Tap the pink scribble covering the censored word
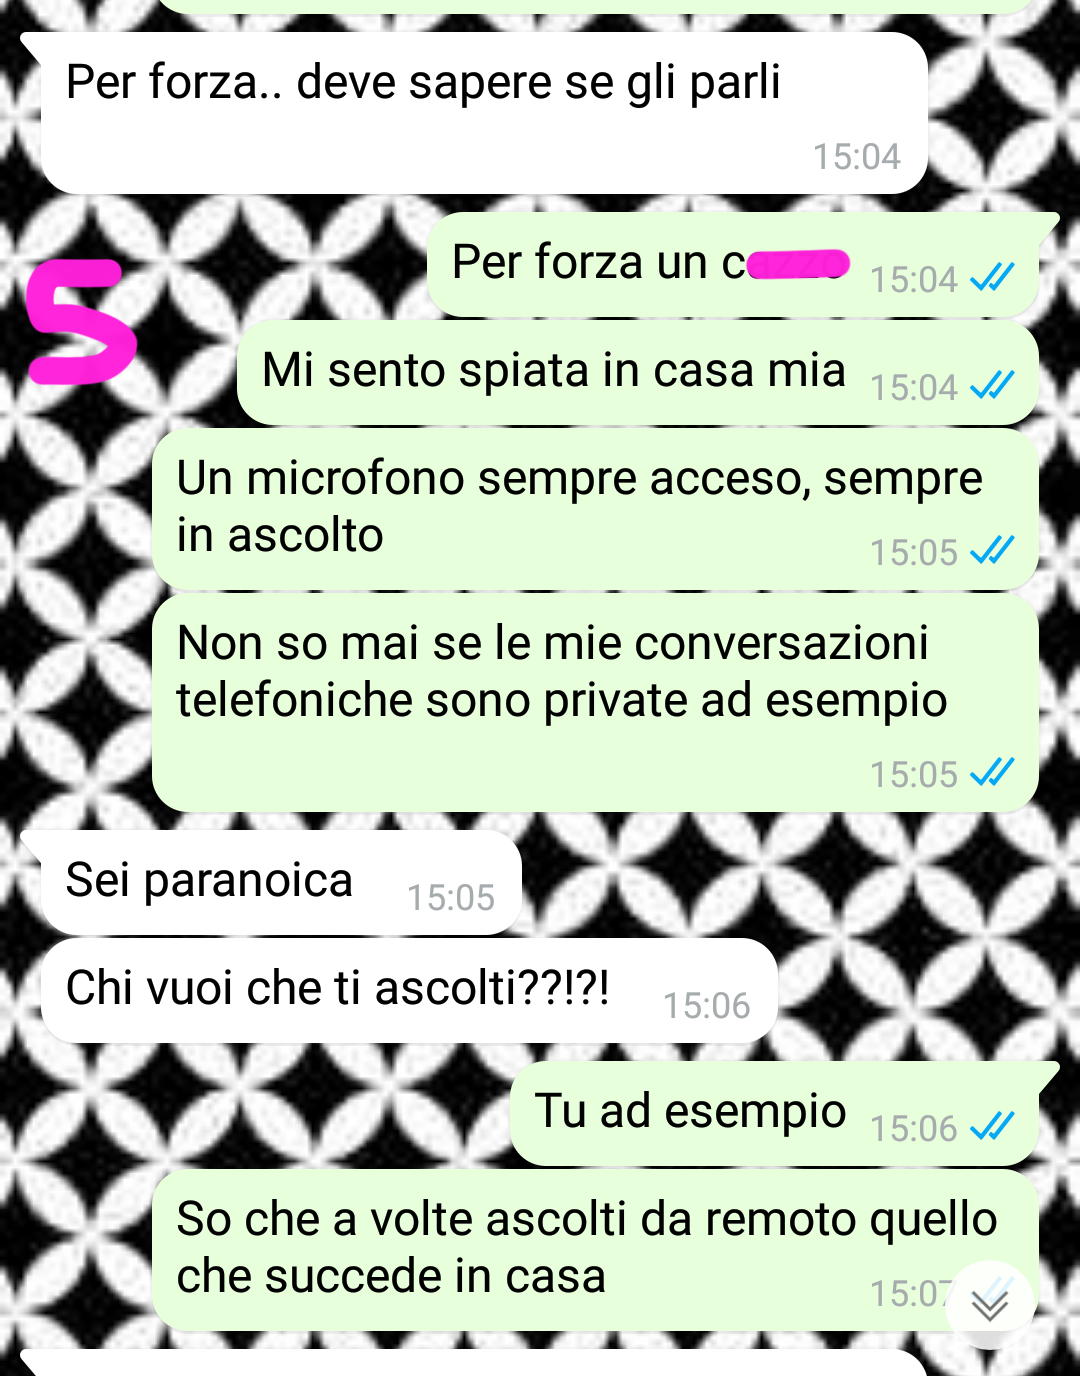 (798, 264)
